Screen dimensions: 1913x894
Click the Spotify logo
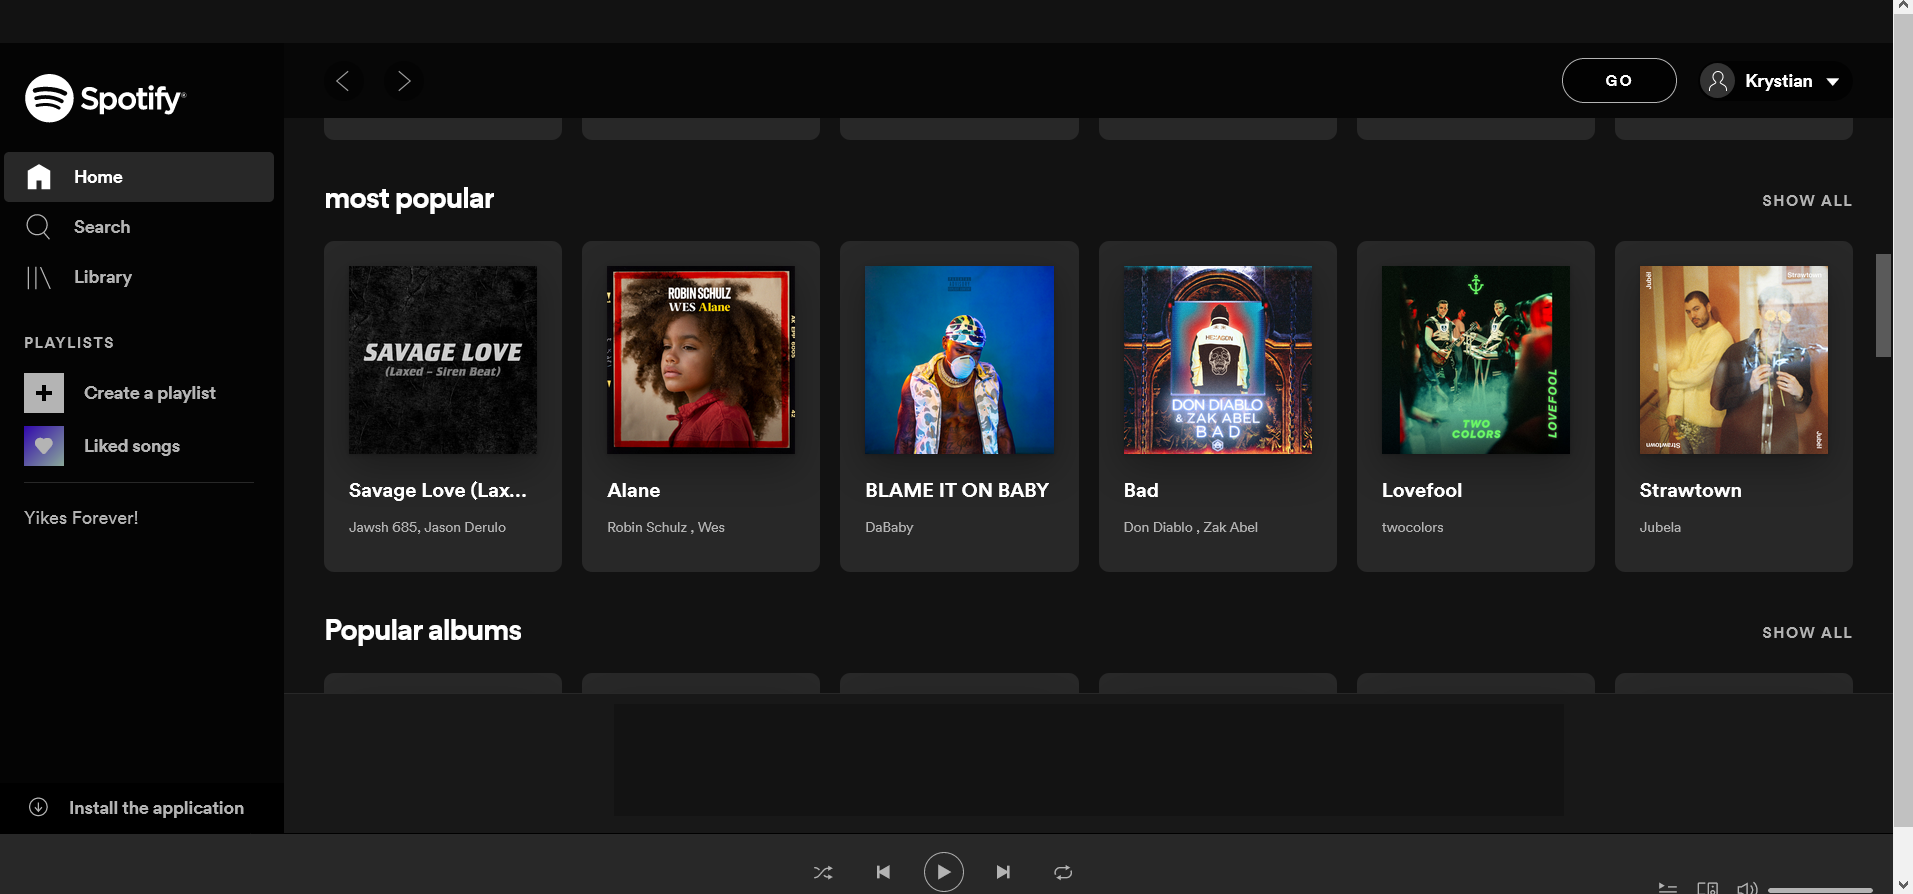pos(105,98)
